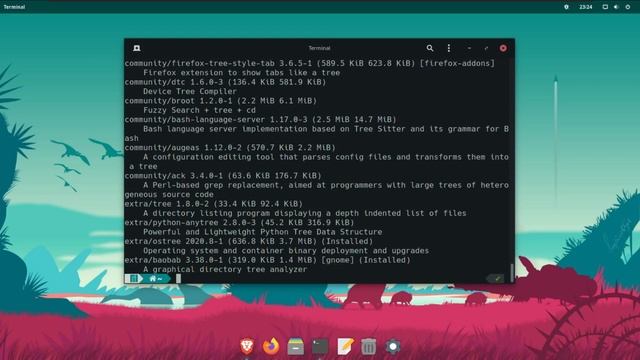Open Settings gear from the dock

[x=393, y=346]
